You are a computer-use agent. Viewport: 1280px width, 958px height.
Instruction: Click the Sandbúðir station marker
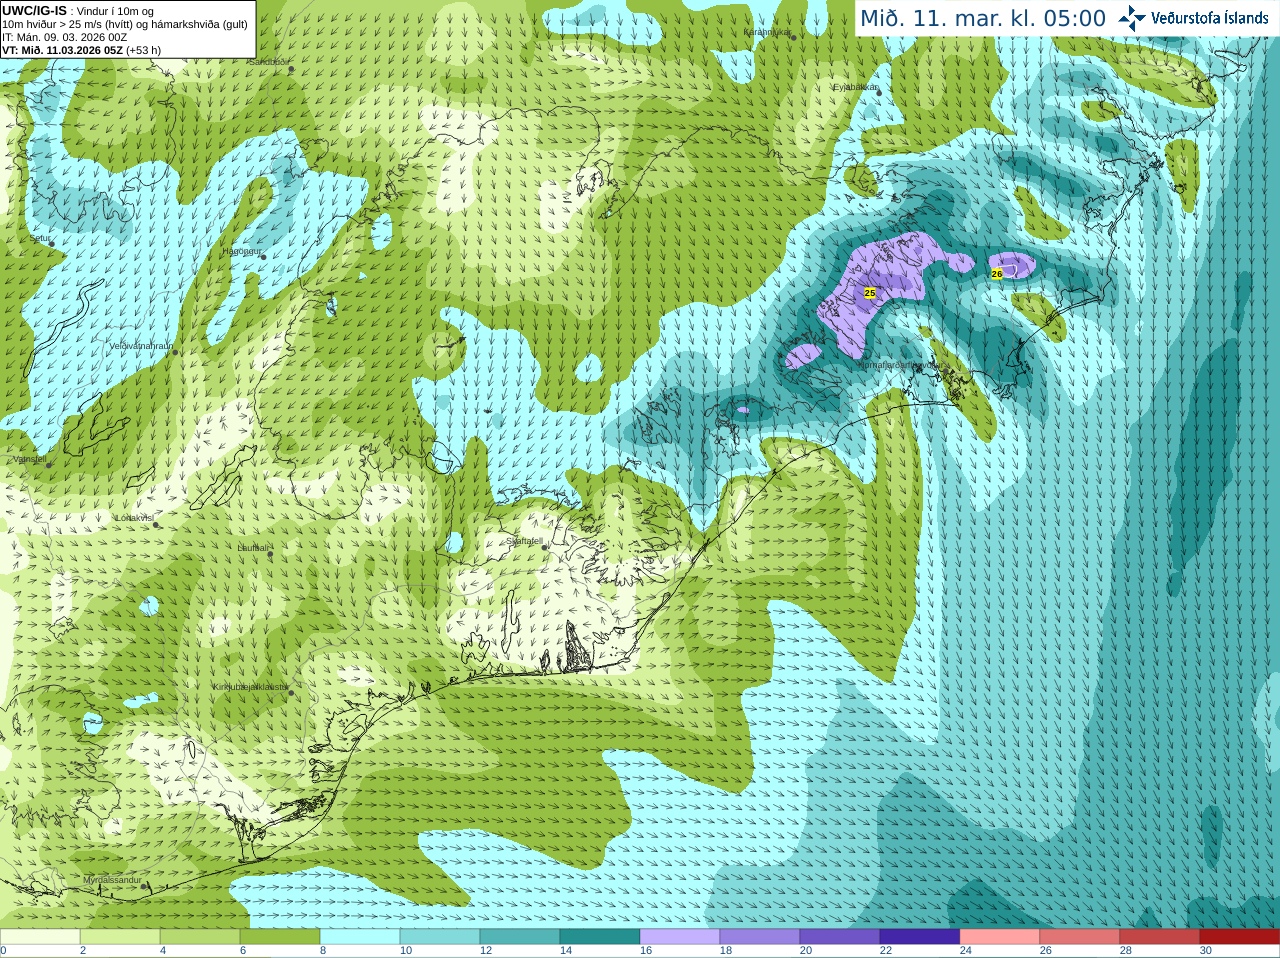coord(290,69)
